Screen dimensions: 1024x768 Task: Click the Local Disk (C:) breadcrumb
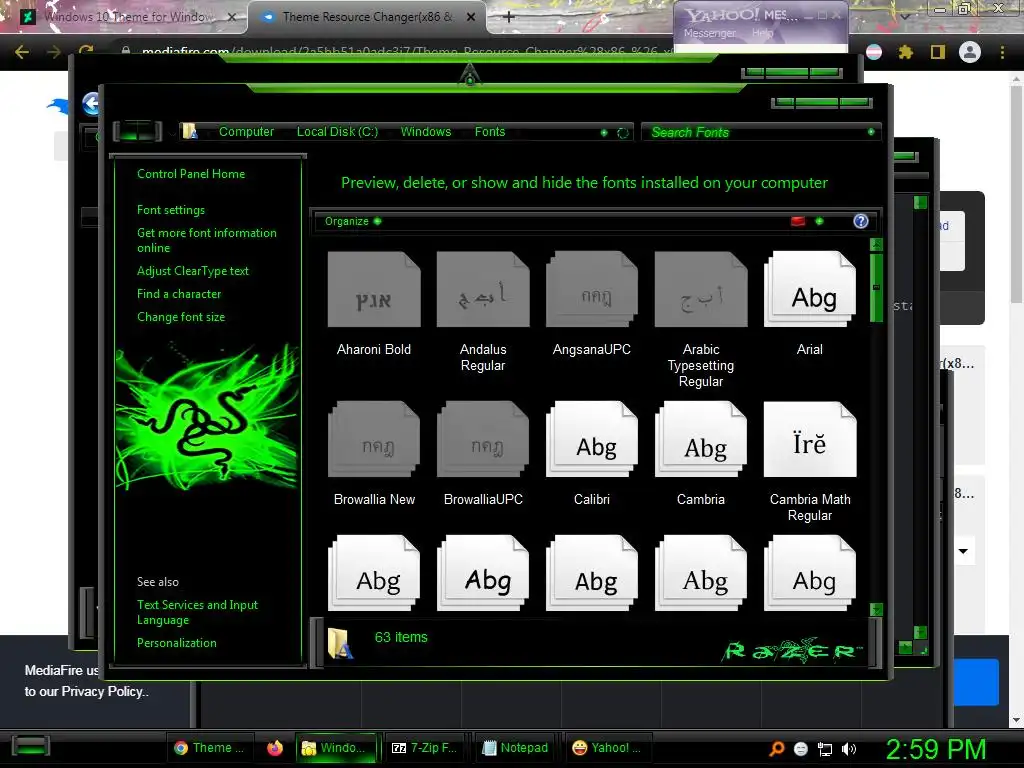(337, 131)
